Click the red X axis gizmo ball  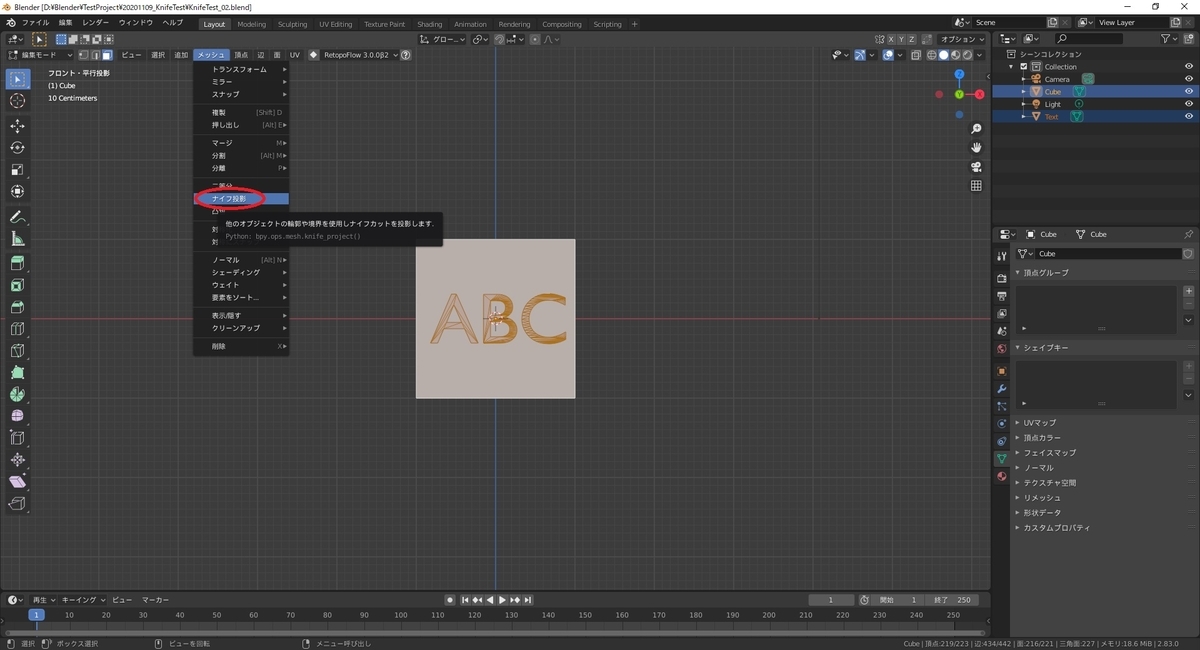980,94
